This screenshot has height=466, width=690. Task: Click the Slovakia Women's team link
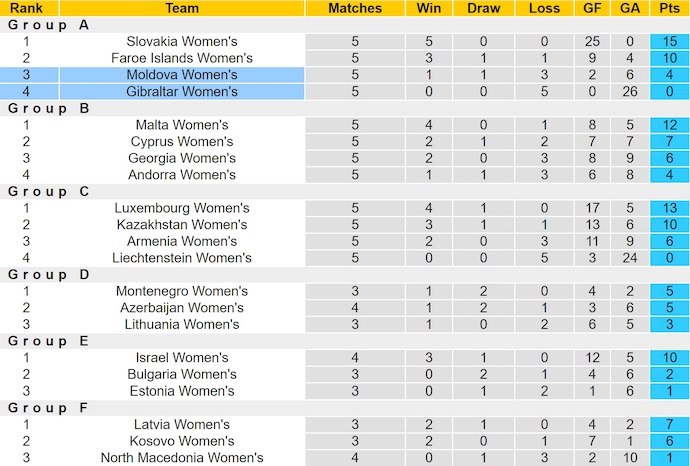click(182, 42)
